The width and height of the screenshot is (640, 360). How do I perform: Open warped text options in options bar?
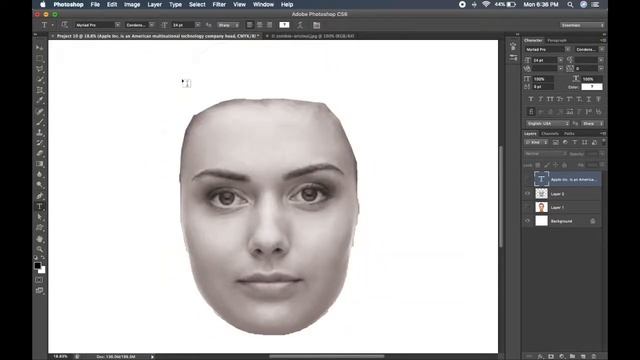pyautogui.click(x=300, y=25)
